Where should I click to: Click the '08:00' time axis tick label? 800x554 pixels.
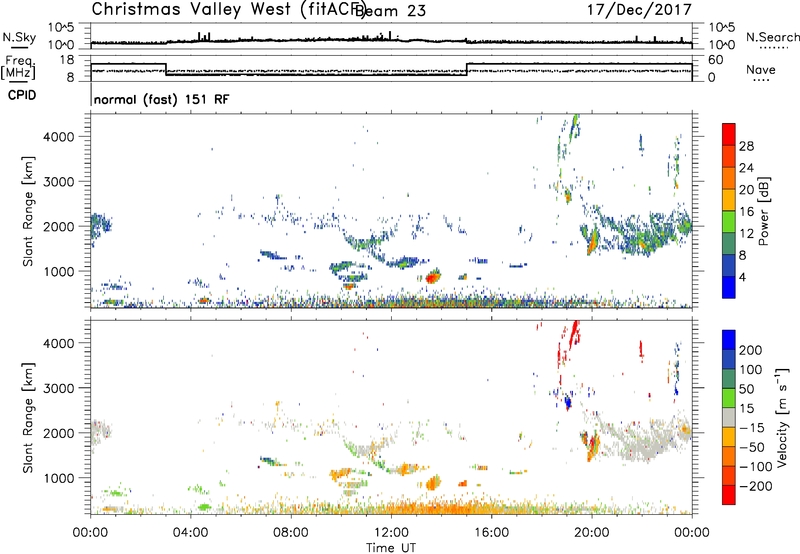click(x=291, y=533)
